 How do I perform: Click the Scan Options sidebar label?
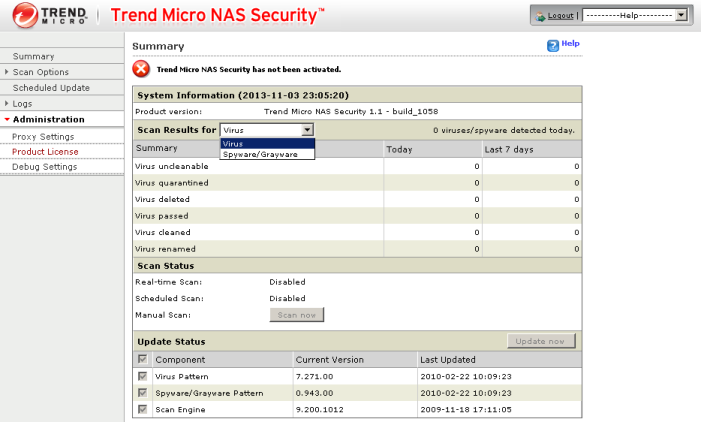point(41,72)
